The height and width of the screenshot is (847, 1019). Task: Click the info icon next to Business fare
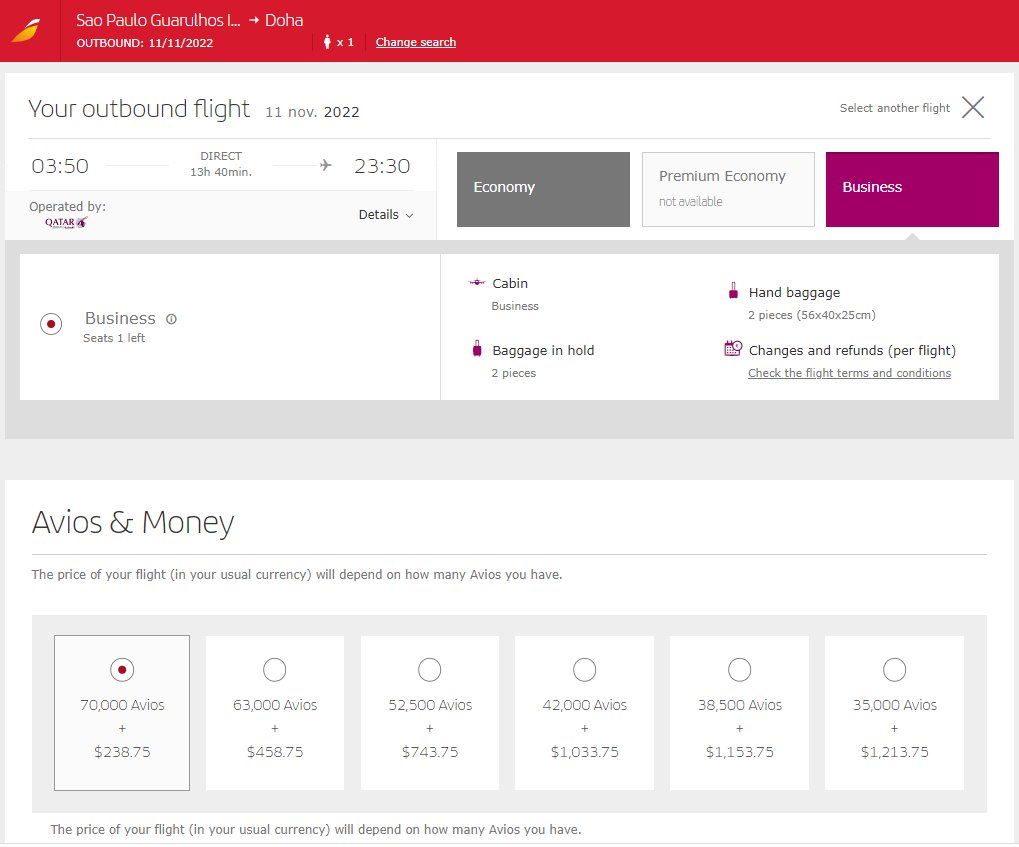(172, 319)
